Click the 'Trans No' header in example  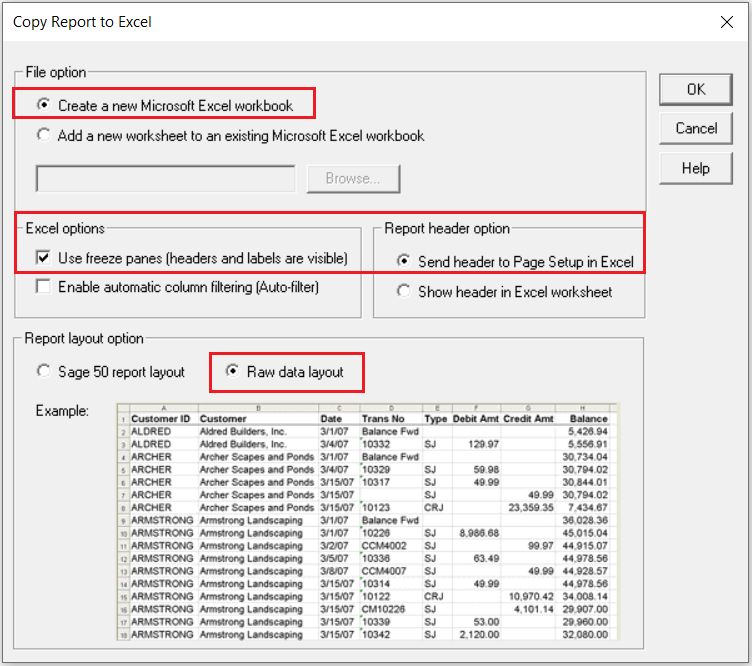(383, 419)
